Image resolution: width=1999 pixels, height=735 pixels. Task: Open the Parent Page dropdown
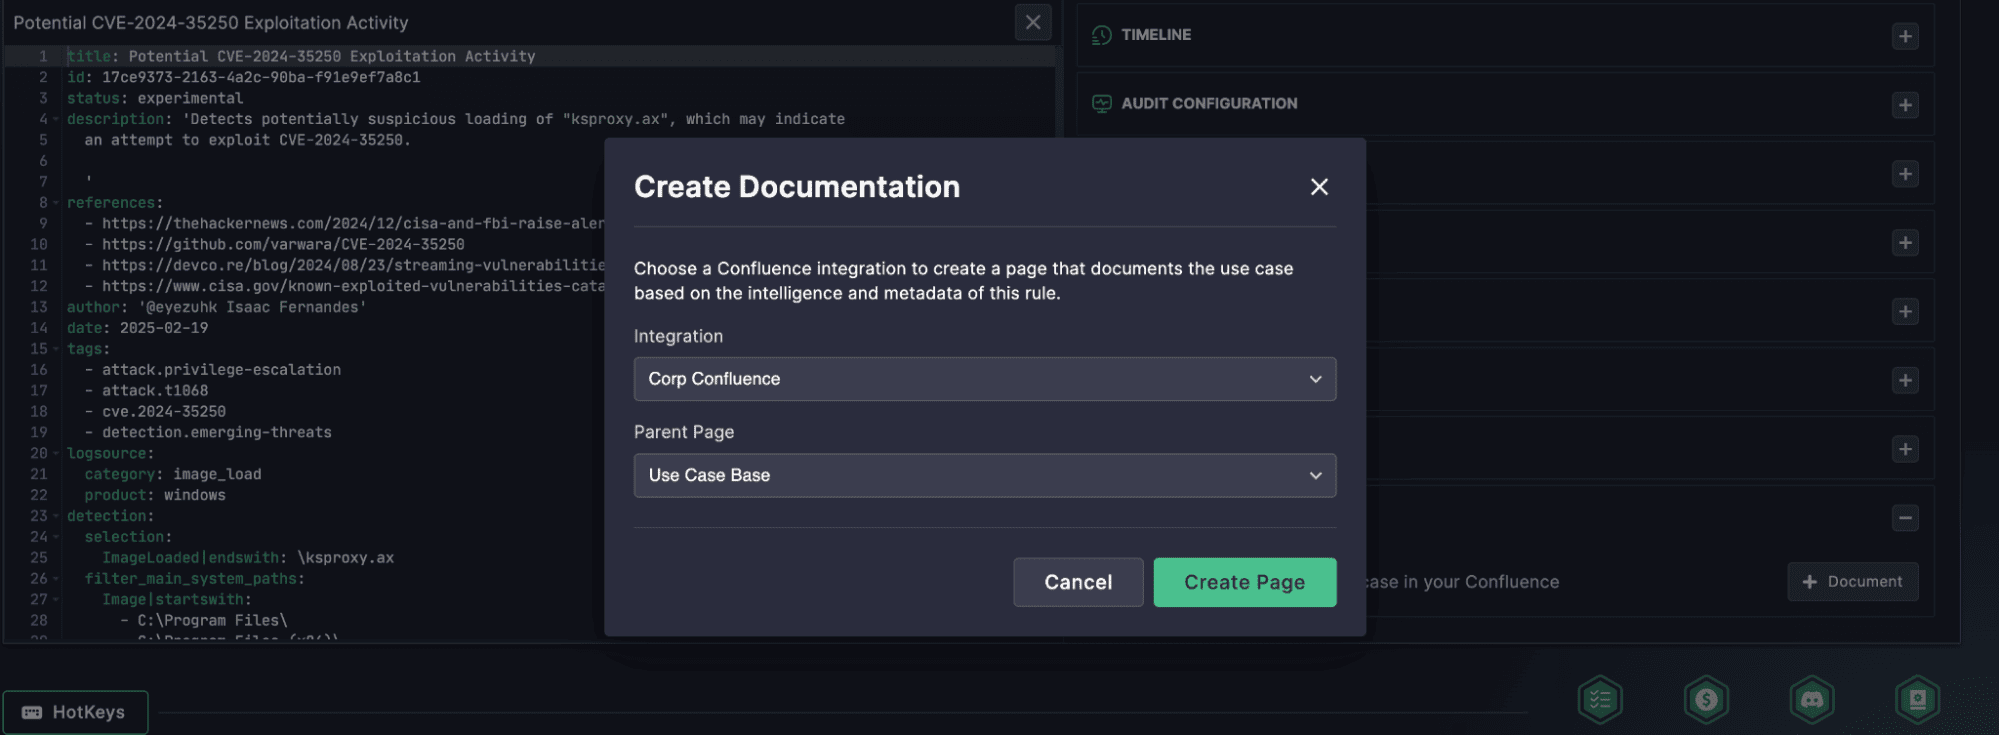pos(984,476)
